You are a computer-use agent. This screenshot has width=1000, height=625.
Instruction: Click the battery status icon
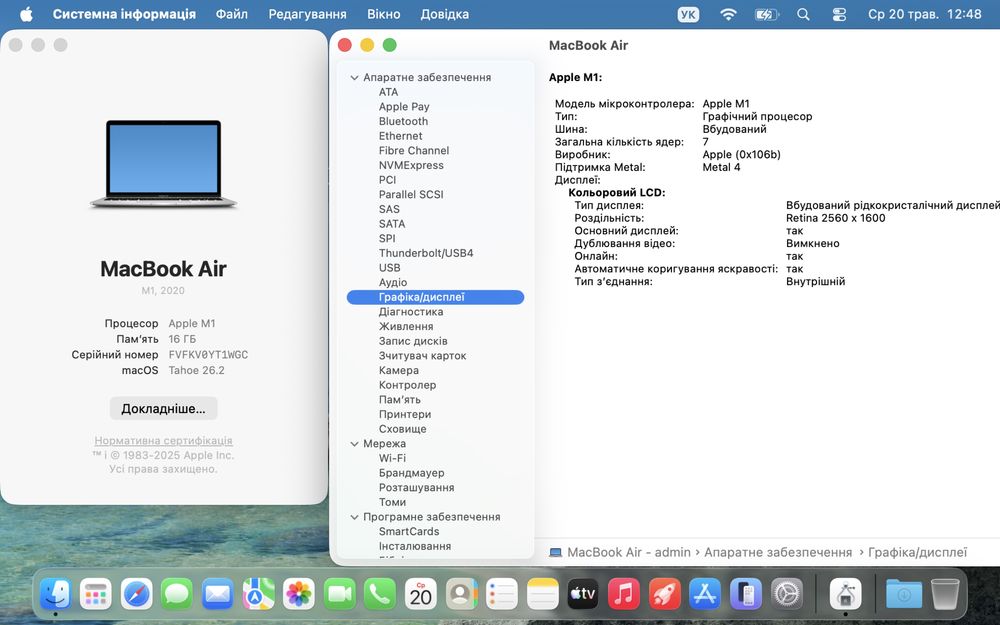(766, 14)
